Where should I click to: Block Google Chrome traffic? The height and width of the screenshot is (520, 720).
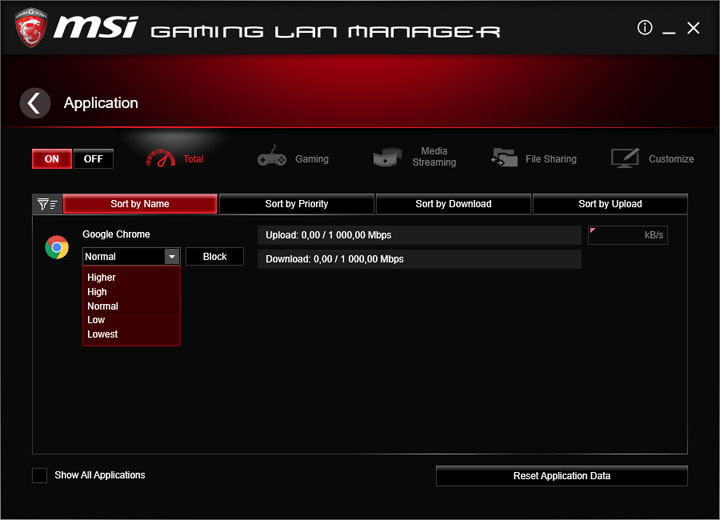[x=214, y=256]
